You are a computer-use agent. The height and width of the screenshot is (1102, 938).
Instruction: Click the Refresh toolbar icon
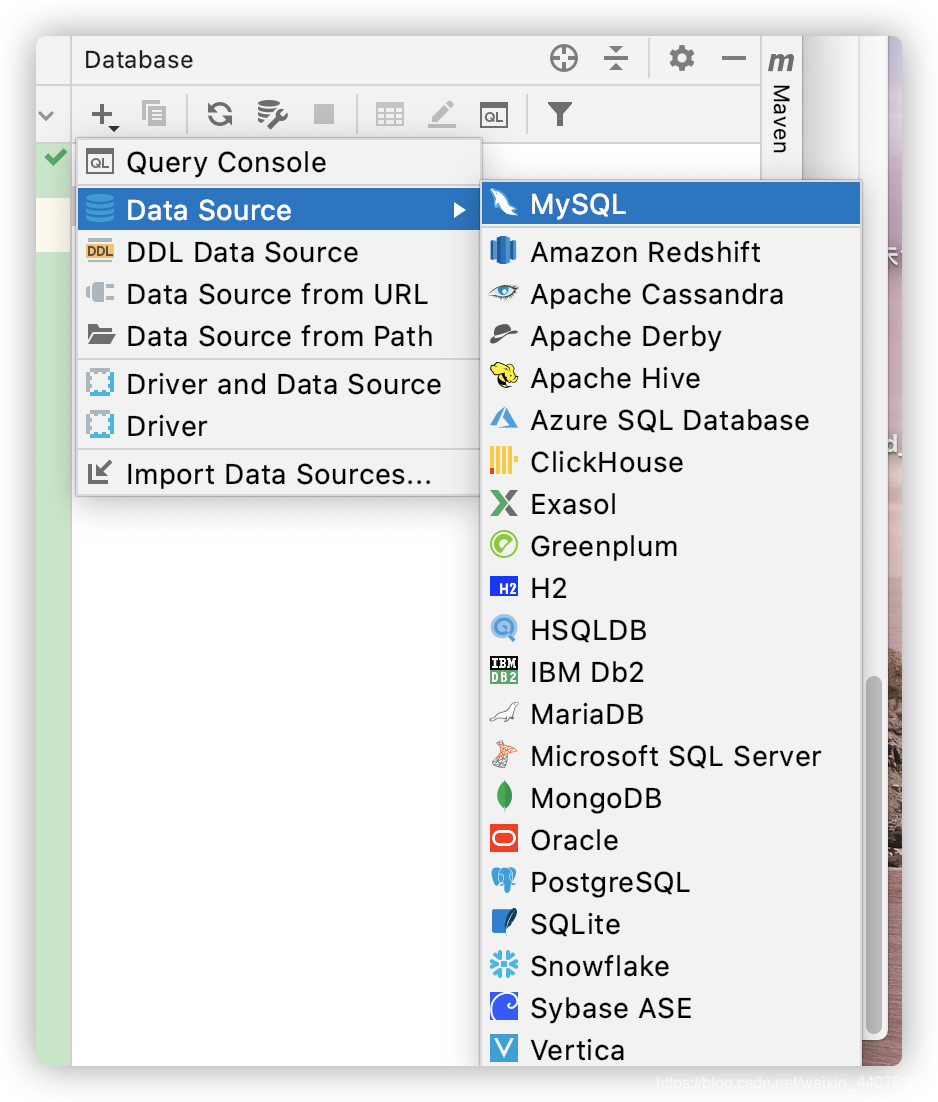220,114
